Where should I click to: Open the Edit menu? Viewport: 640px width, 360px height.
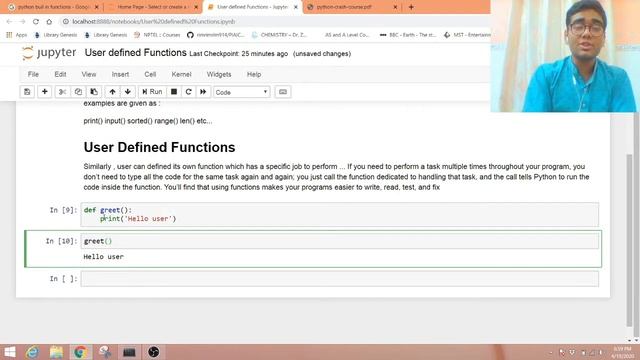pyautogui.click(x=60, y=74)
